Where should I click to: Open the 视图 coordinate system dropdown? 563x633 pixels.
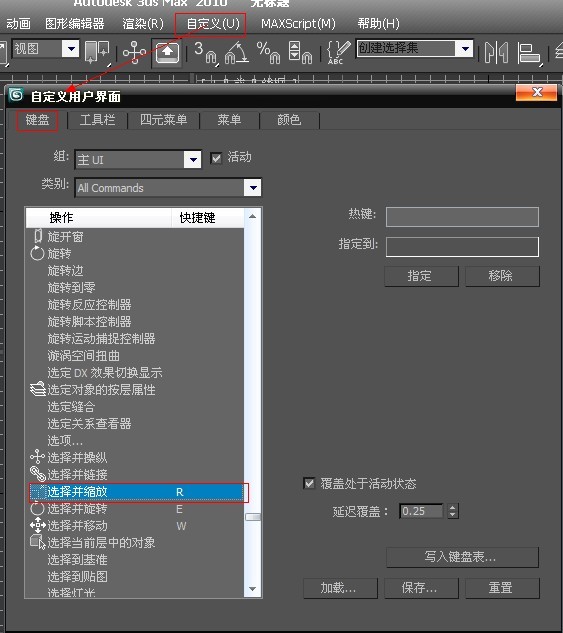pyautogui.click(x=71, y=49)
